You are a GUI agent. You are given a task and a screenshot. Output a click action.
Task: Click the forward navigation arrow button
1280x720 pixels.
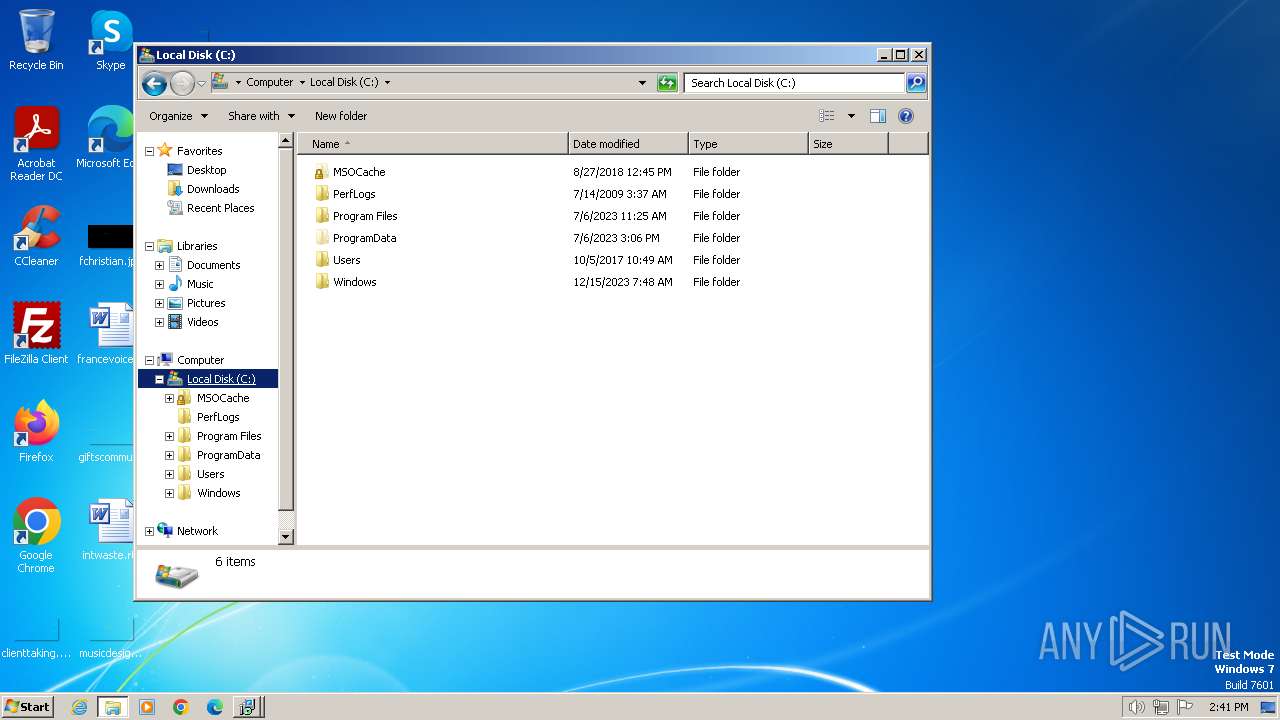point(182,83)
